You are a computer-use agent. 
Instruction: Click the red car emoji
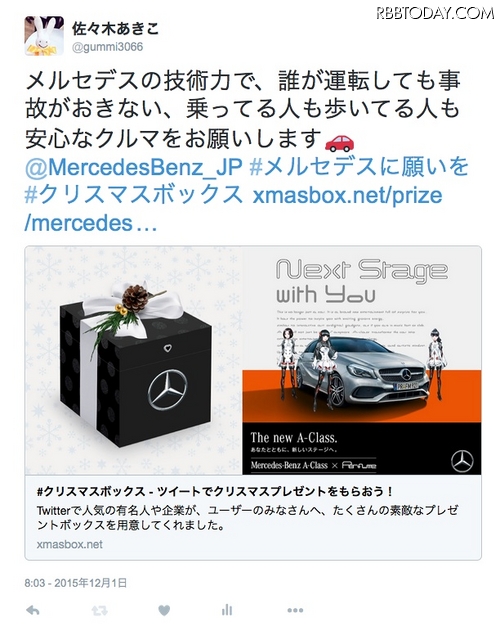pos(339,143)
